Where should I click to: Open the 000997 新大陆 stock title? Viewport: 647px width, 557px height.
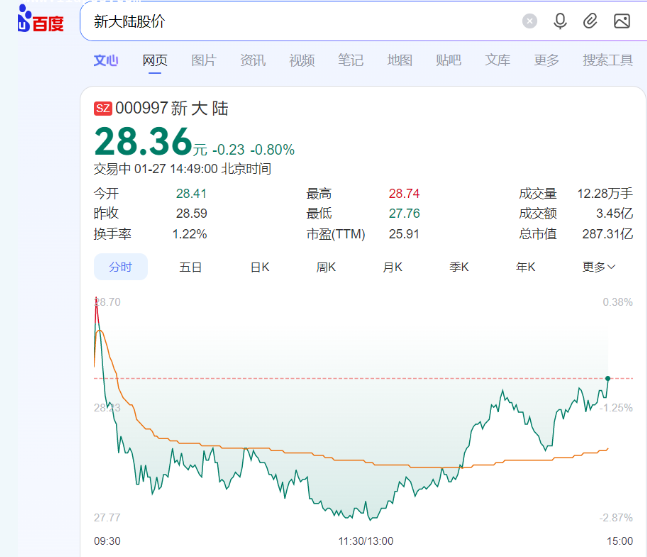point(172,109)
